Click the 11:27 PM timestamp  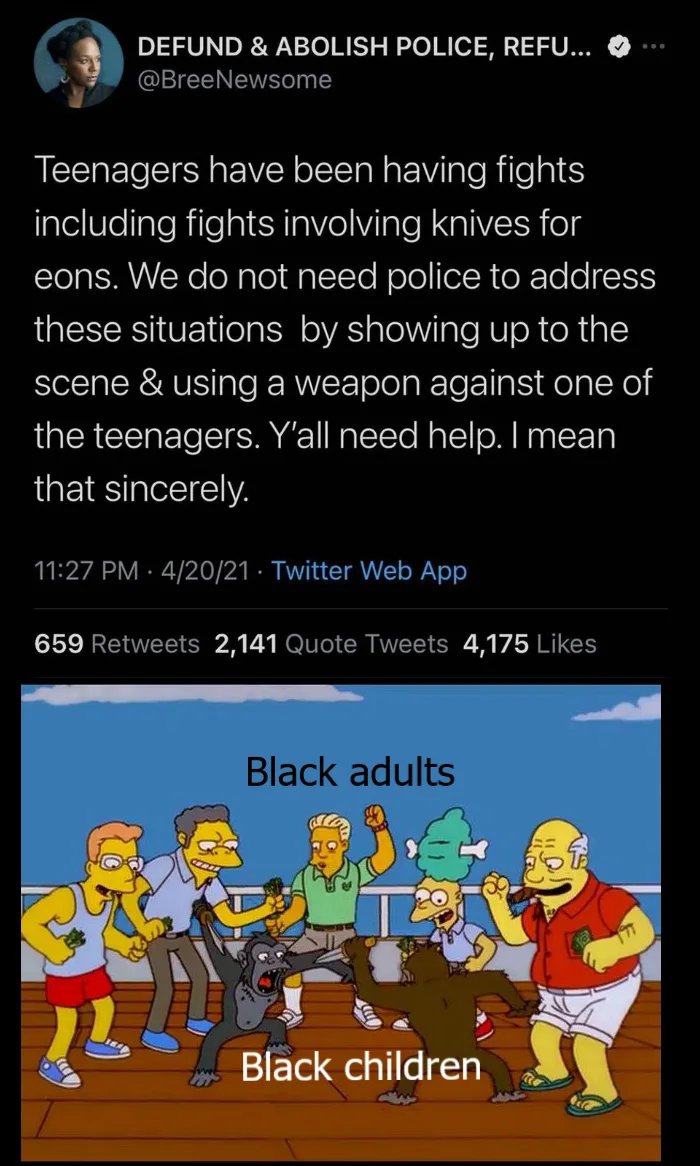click(x=86, y=570)
